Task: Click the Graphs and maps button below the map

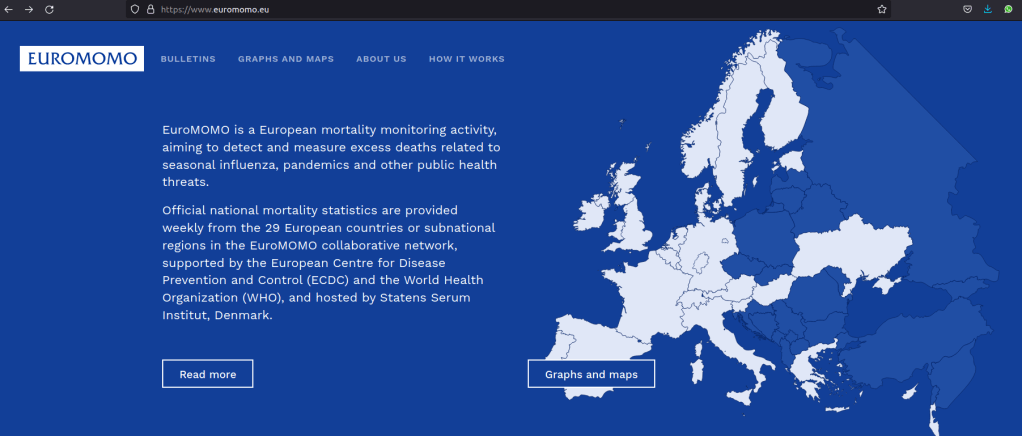Action: [x=591, y=374]
